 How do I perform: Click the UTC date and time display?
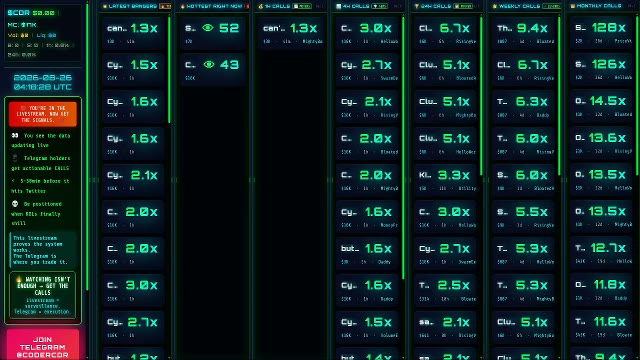click(42, 82)
